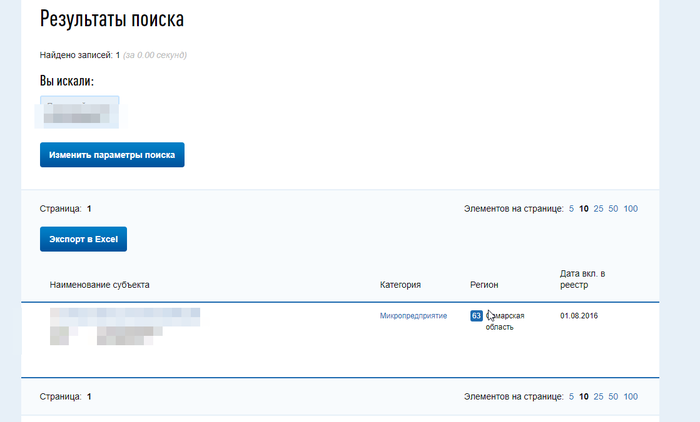Click the blurred search term tag under "Вы искали"
The image size is (700, 422).
78,111
